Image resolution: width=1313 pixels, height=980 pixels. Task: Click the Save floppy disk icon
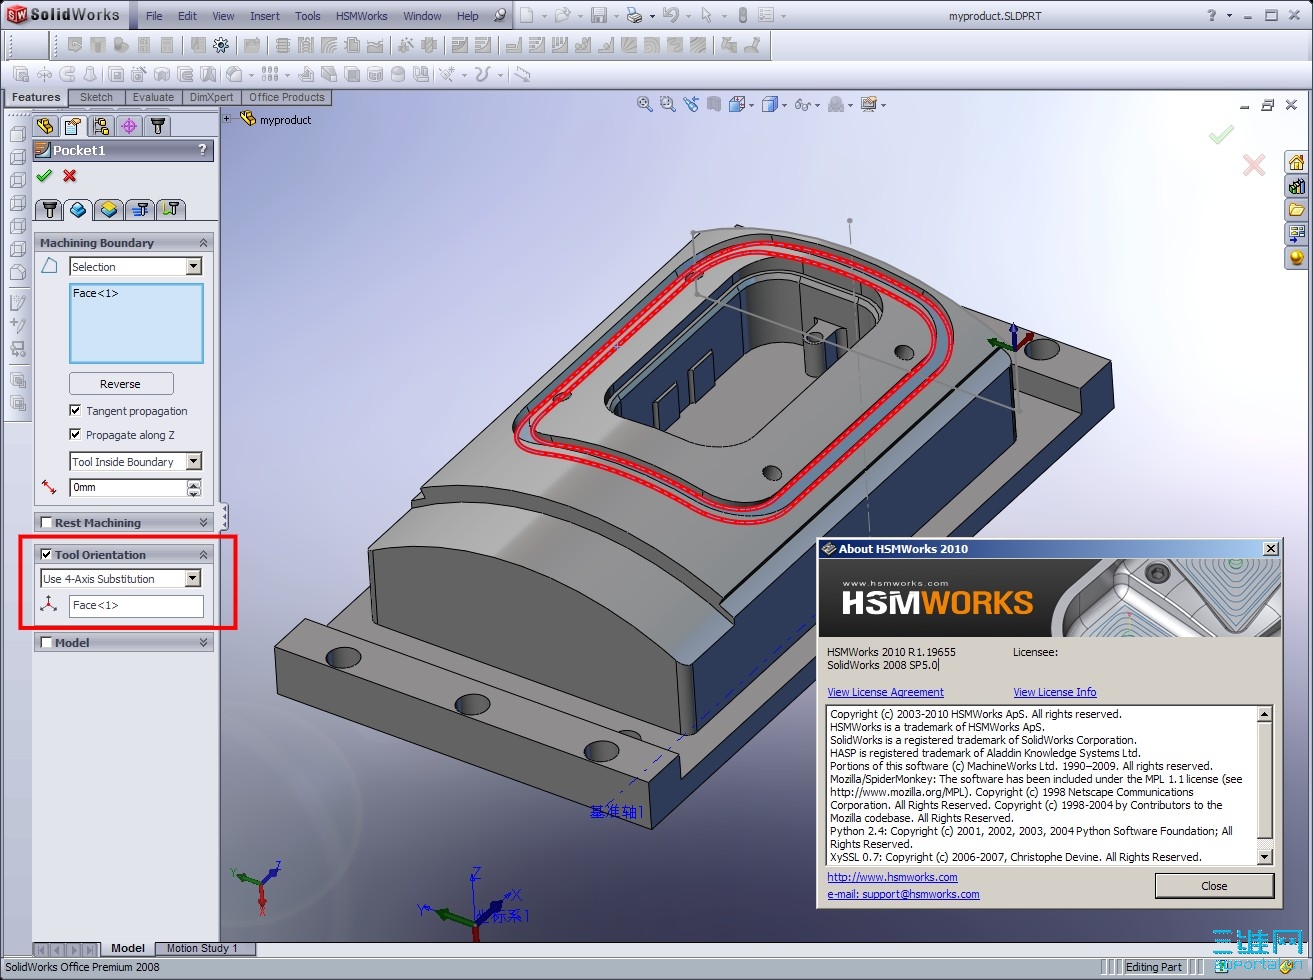pos(598,15)
